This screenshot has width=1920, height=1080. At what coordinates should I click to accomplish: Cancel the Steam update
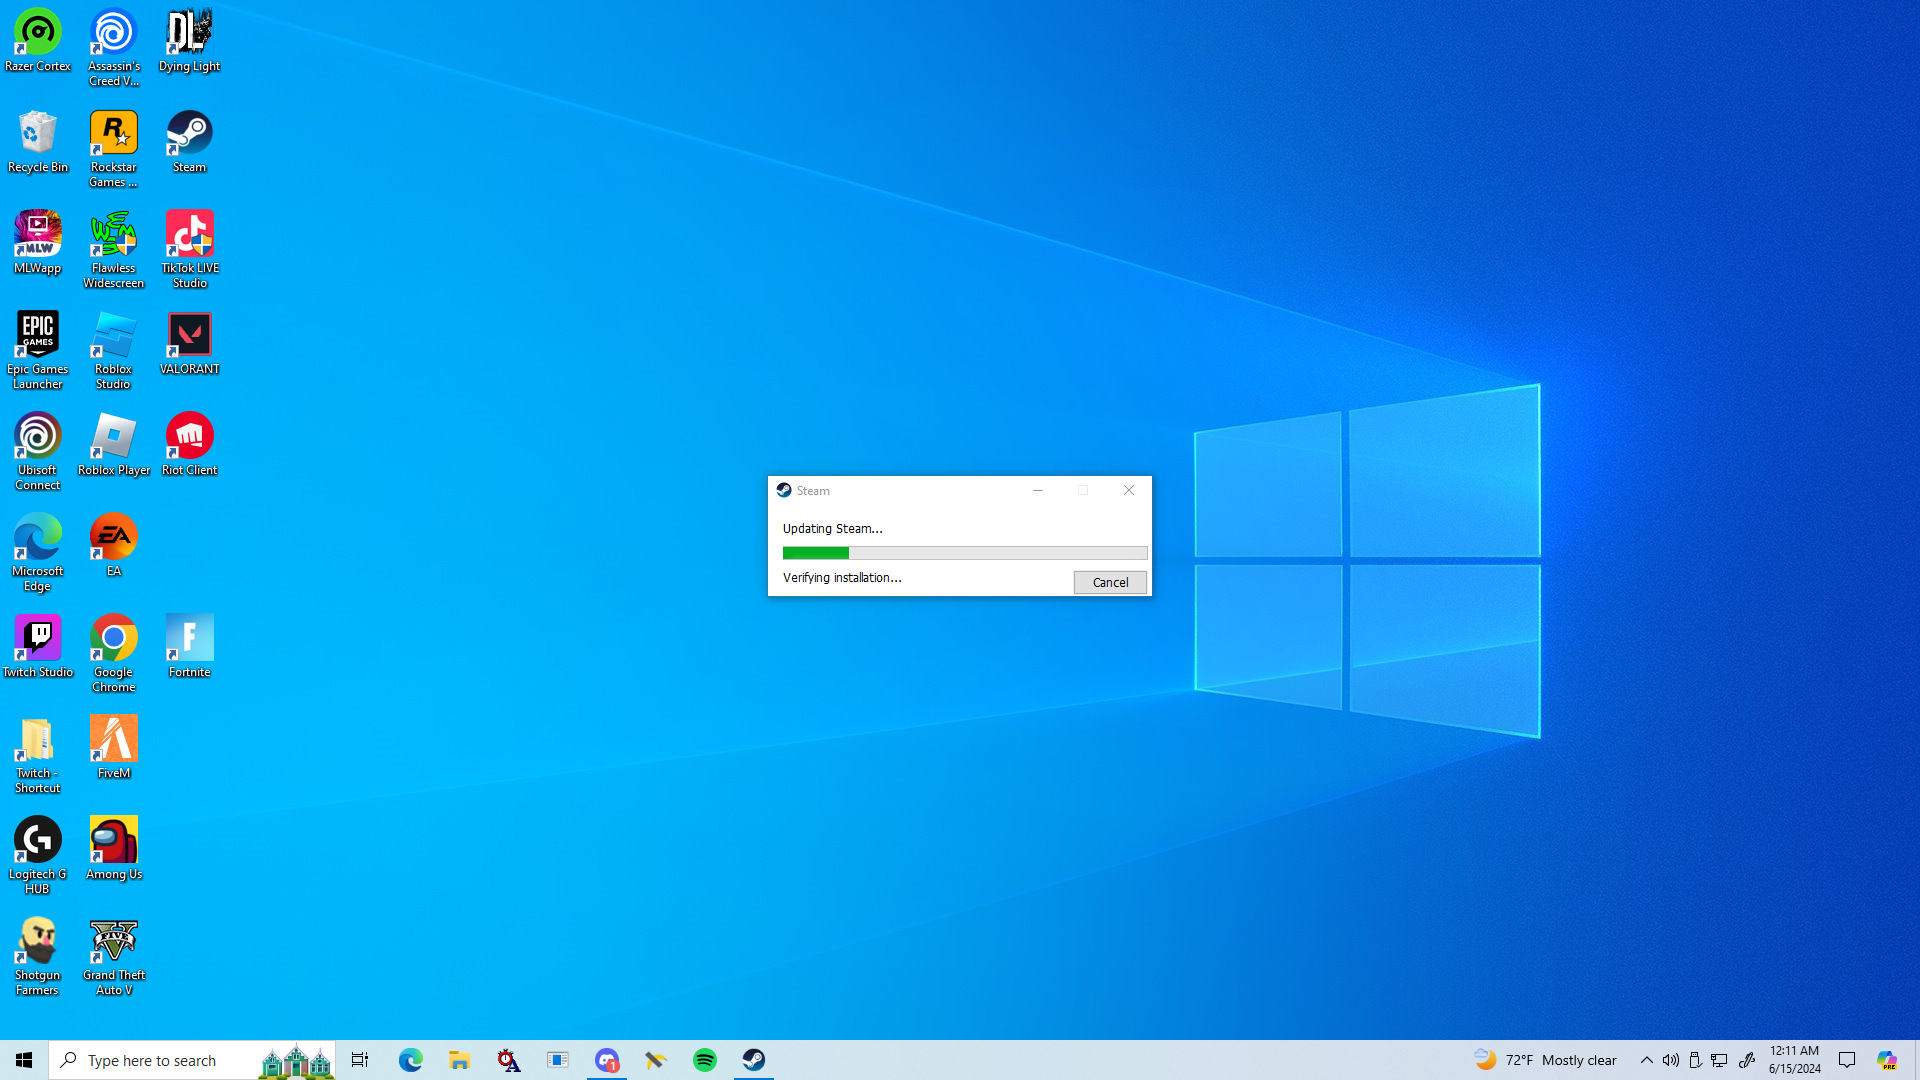(1109, 582)
